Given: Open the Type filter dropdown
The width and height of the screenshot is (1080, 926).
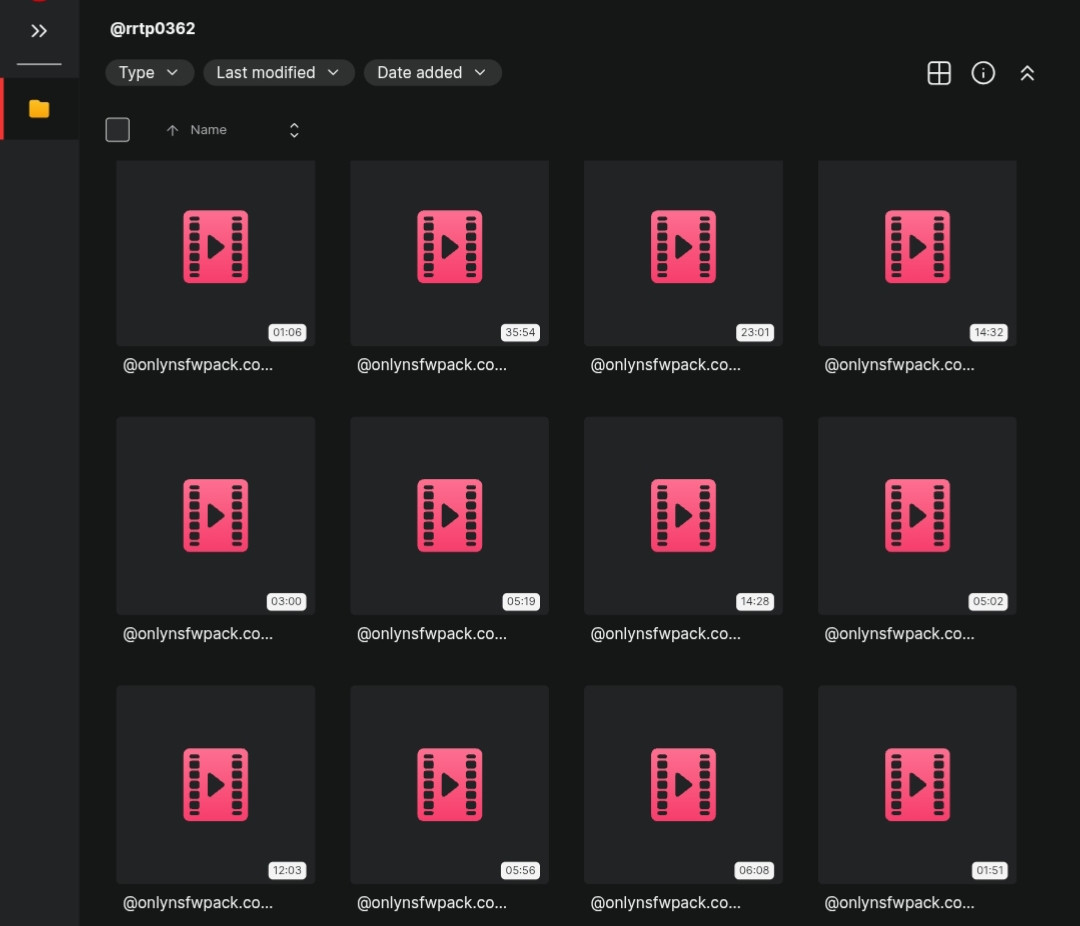Looking at the screenshot, I should point(149,72).
